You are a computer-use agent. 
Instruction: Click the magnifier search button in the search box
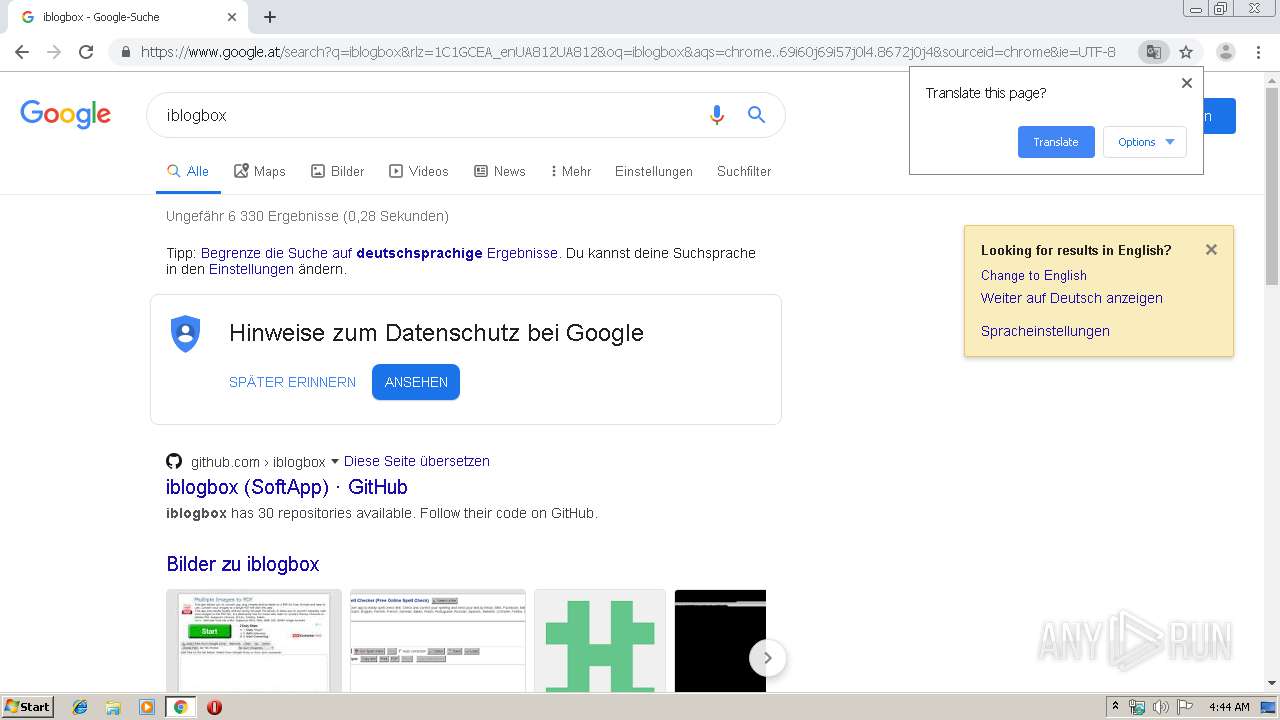[756, 115]
